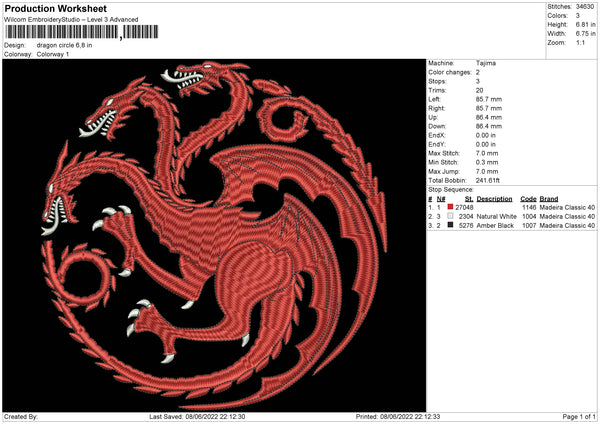
Task: Click the 'Stops:' label
Action: tap(437, 81)
